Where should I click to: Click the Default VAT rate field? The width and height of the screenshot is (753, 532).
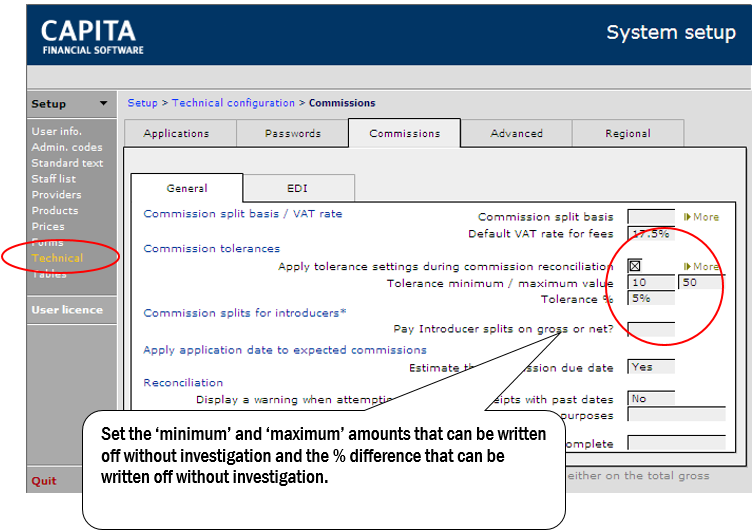[x=651, y=234]
